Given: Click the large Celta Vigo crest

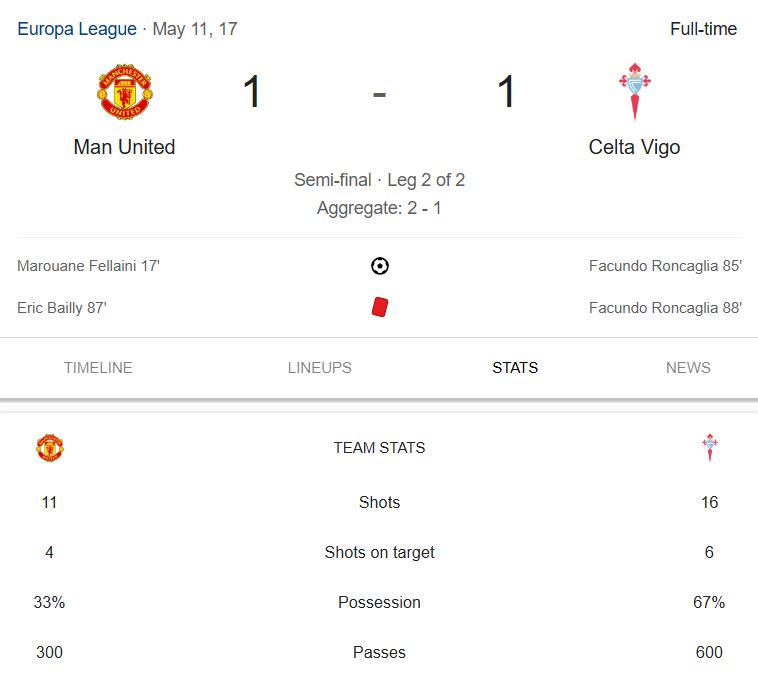Looking at the screenshot, I should [x=635, y=91].
